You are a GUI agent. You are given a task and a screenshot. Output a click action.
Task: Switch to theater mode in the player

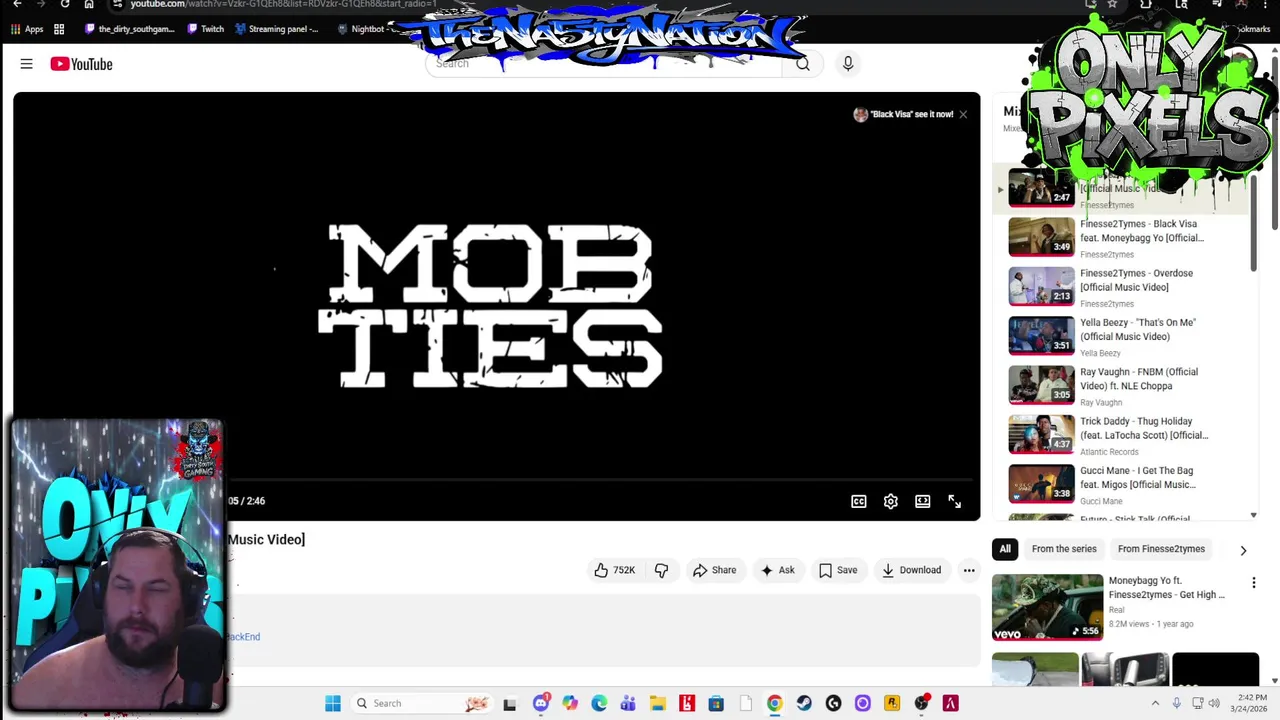(922, 501)
